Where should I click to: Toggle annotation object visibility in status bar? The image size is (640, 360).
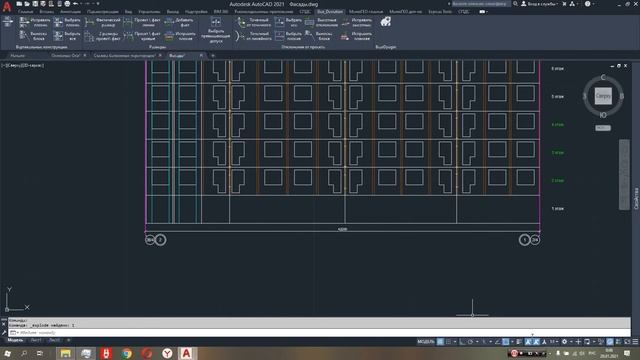coord(528,342)
